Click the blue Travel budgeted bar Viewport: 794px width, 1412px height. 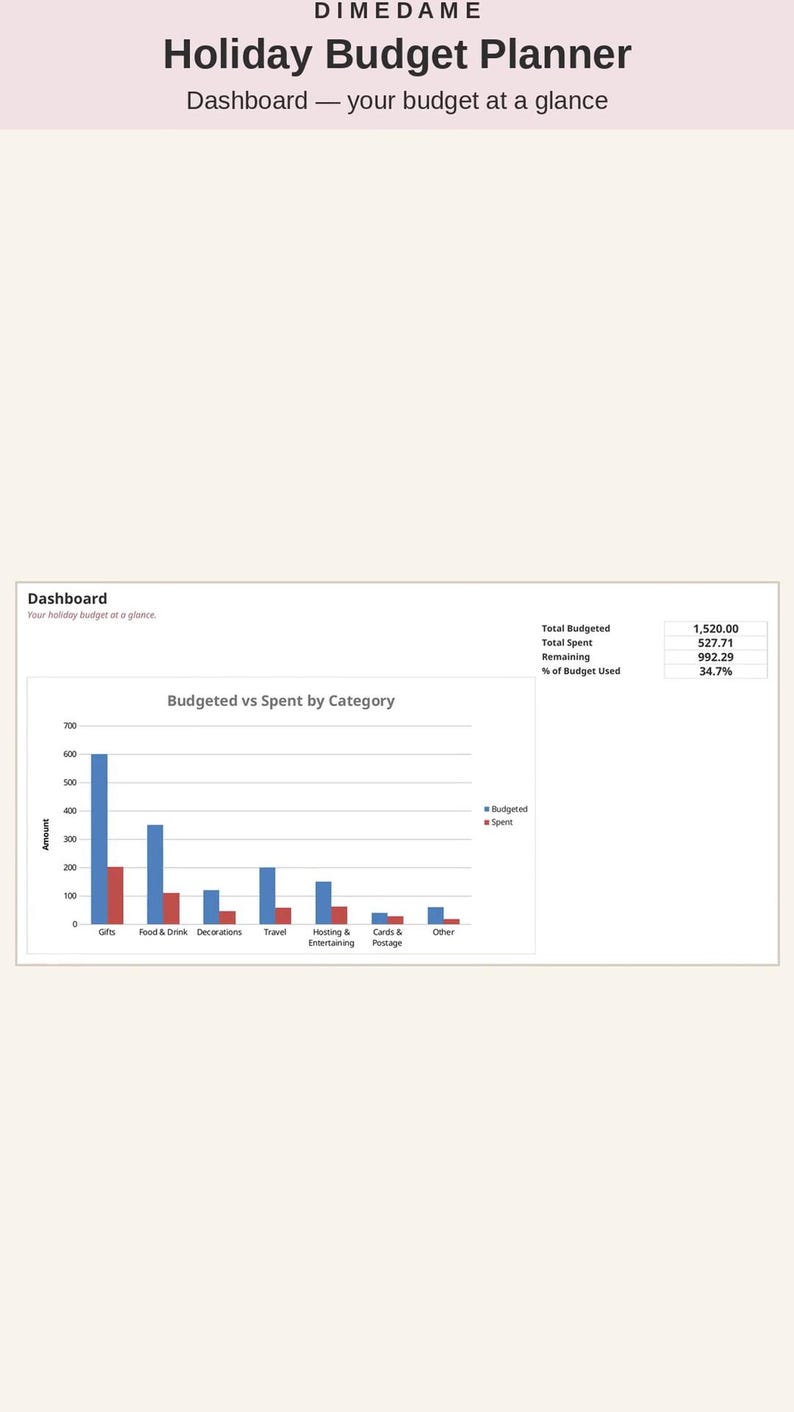point(267,895)
